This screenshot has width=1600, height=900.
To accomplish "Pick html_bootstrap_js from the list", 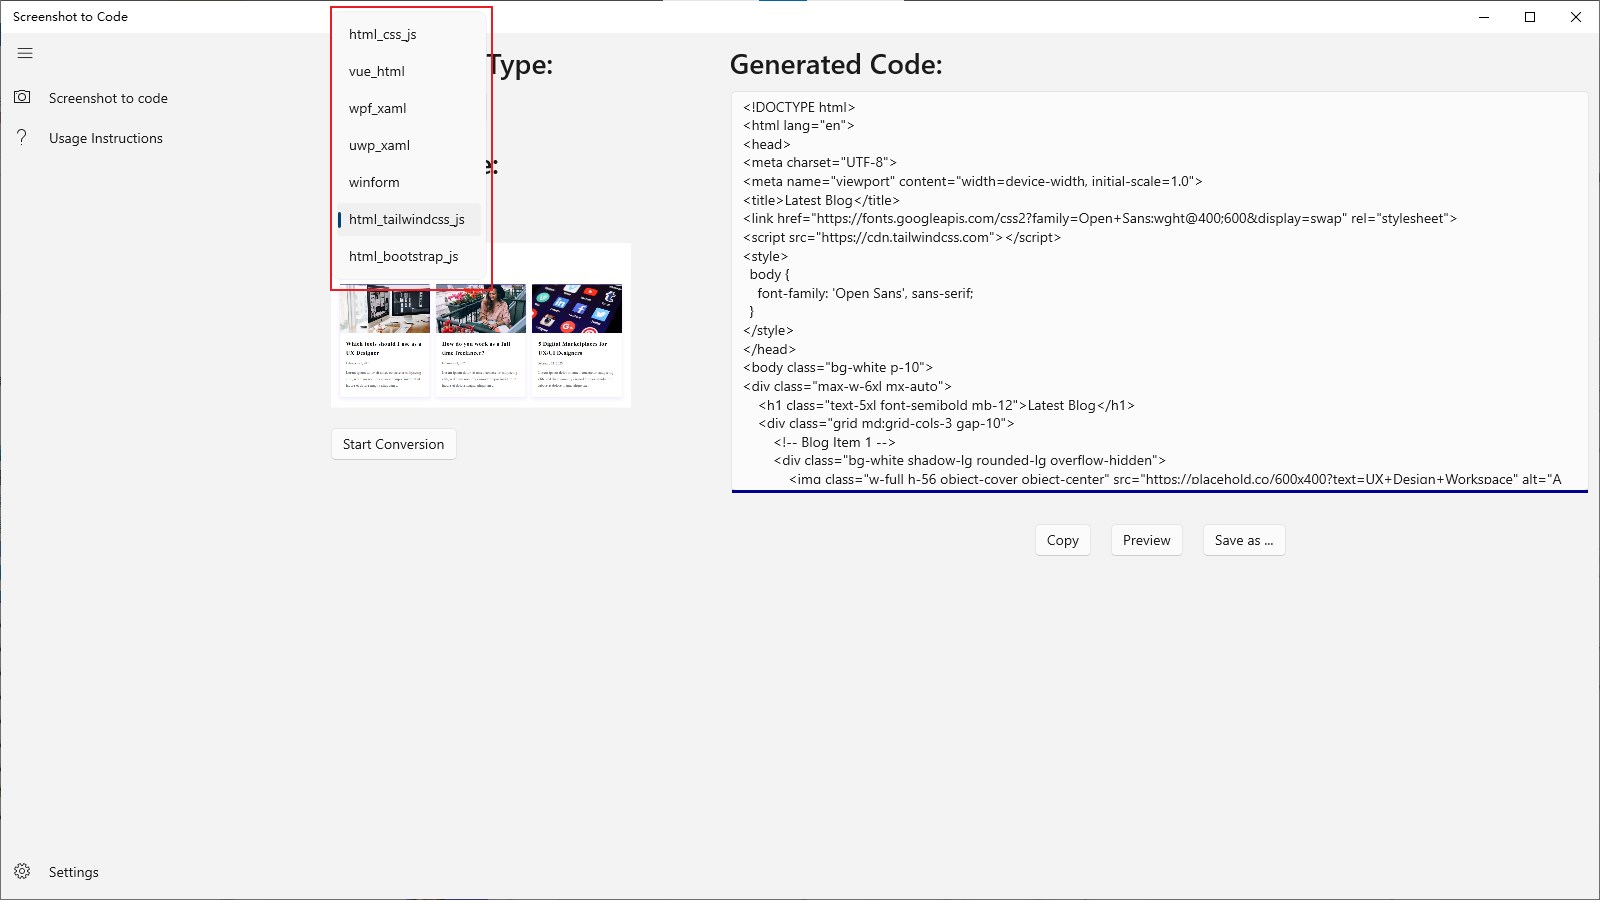I will (x=404, y=256).
